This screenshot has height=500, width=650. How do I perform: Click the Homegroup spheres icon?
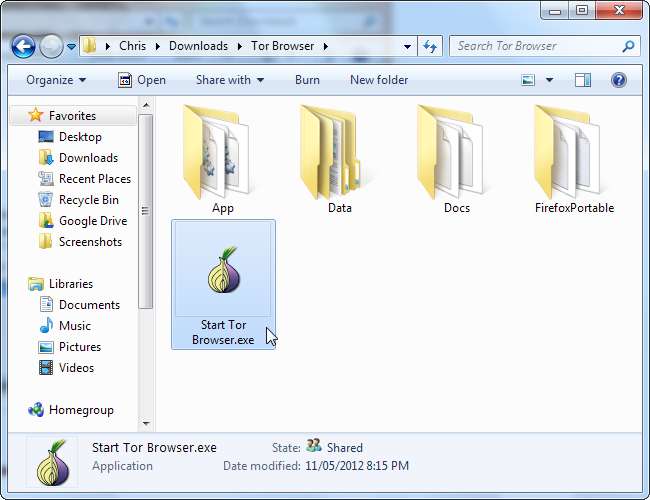pos(36,410)
